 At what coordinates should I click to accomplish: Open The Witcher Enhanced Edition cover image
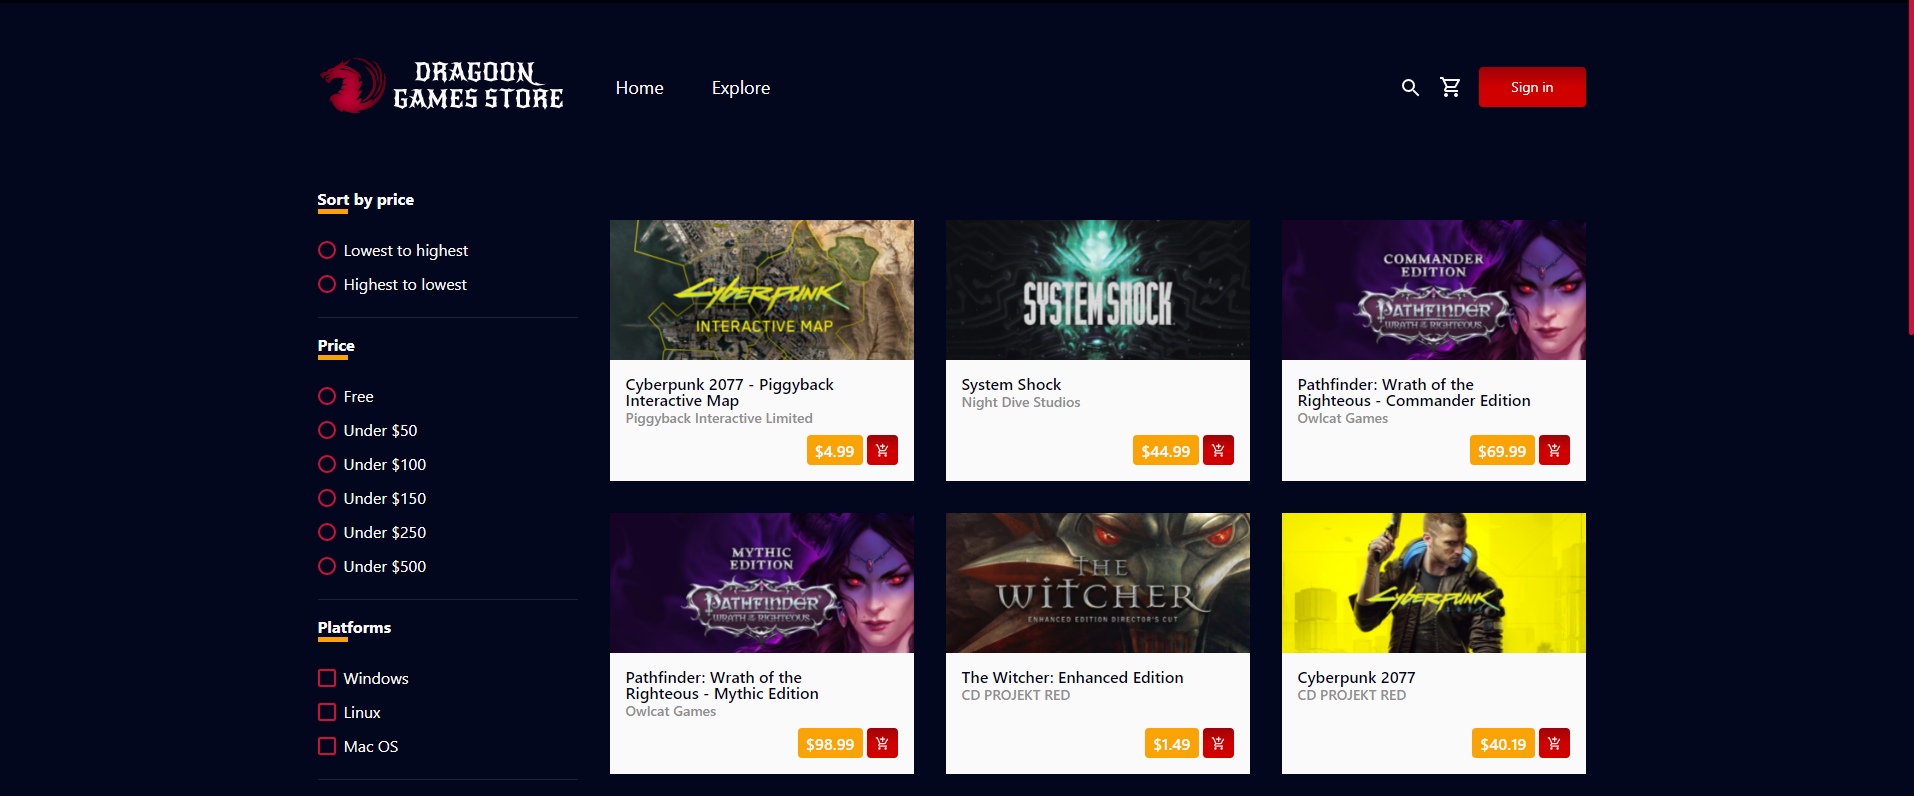tap(1098, 583)
